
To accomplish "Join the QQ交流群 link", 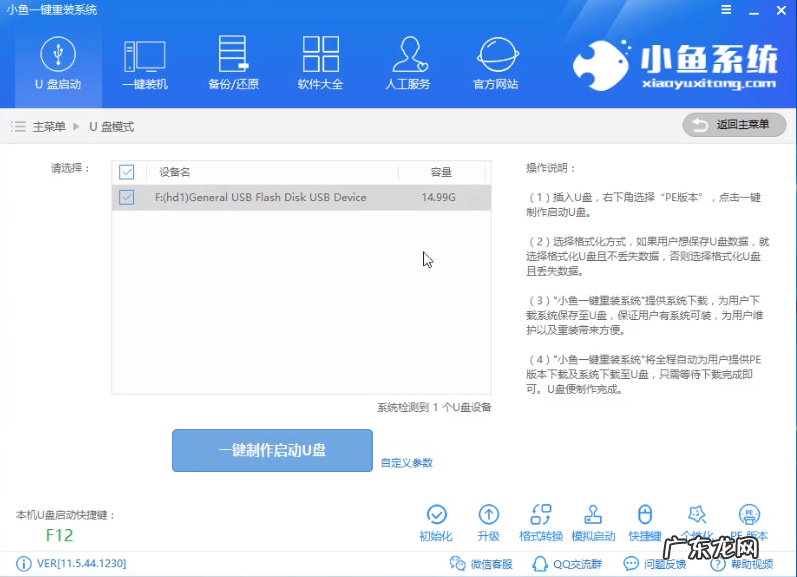I will tap(567, 564).
